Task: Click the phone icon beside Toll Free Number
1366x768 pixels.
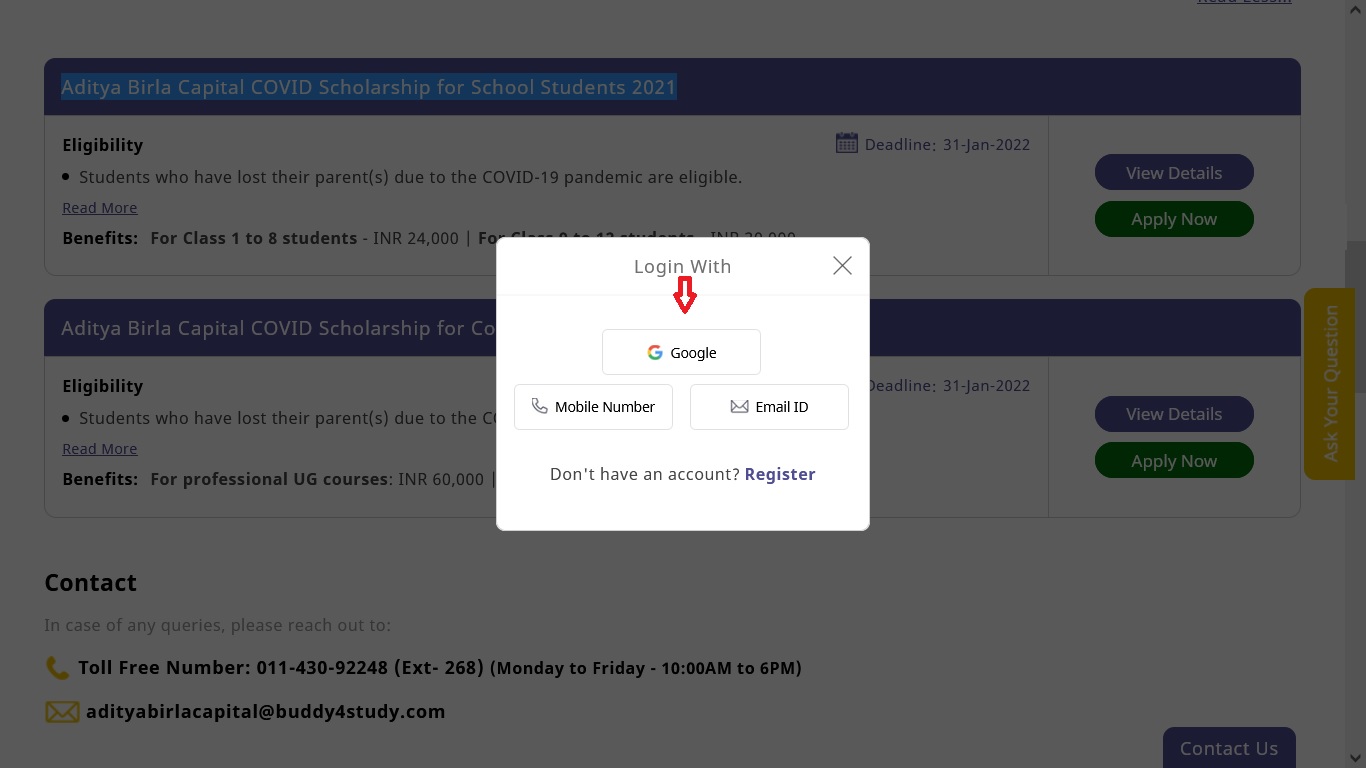Action: click(x=57, y=667)
